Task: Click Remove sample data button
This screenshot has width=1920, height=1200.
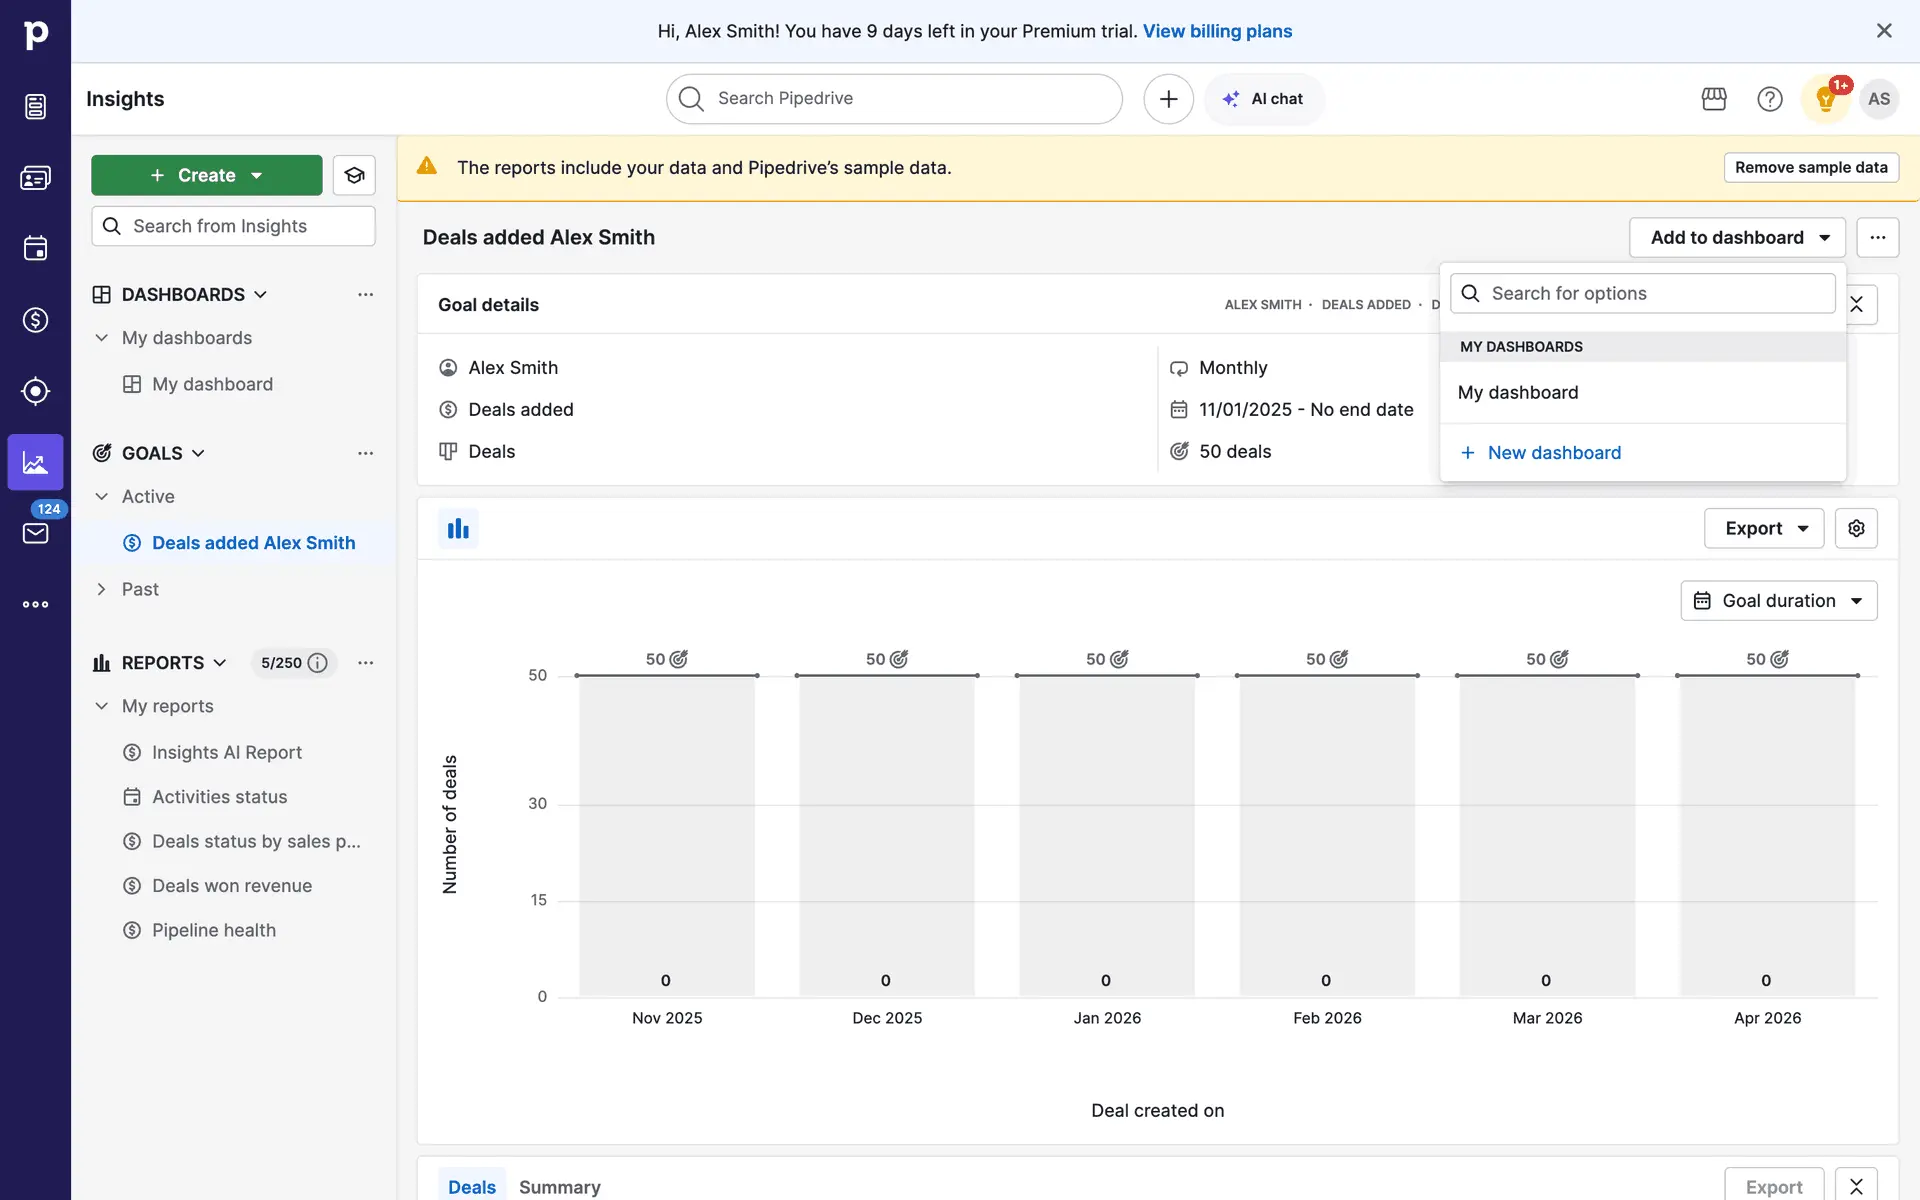Action: coord(1810,167)
